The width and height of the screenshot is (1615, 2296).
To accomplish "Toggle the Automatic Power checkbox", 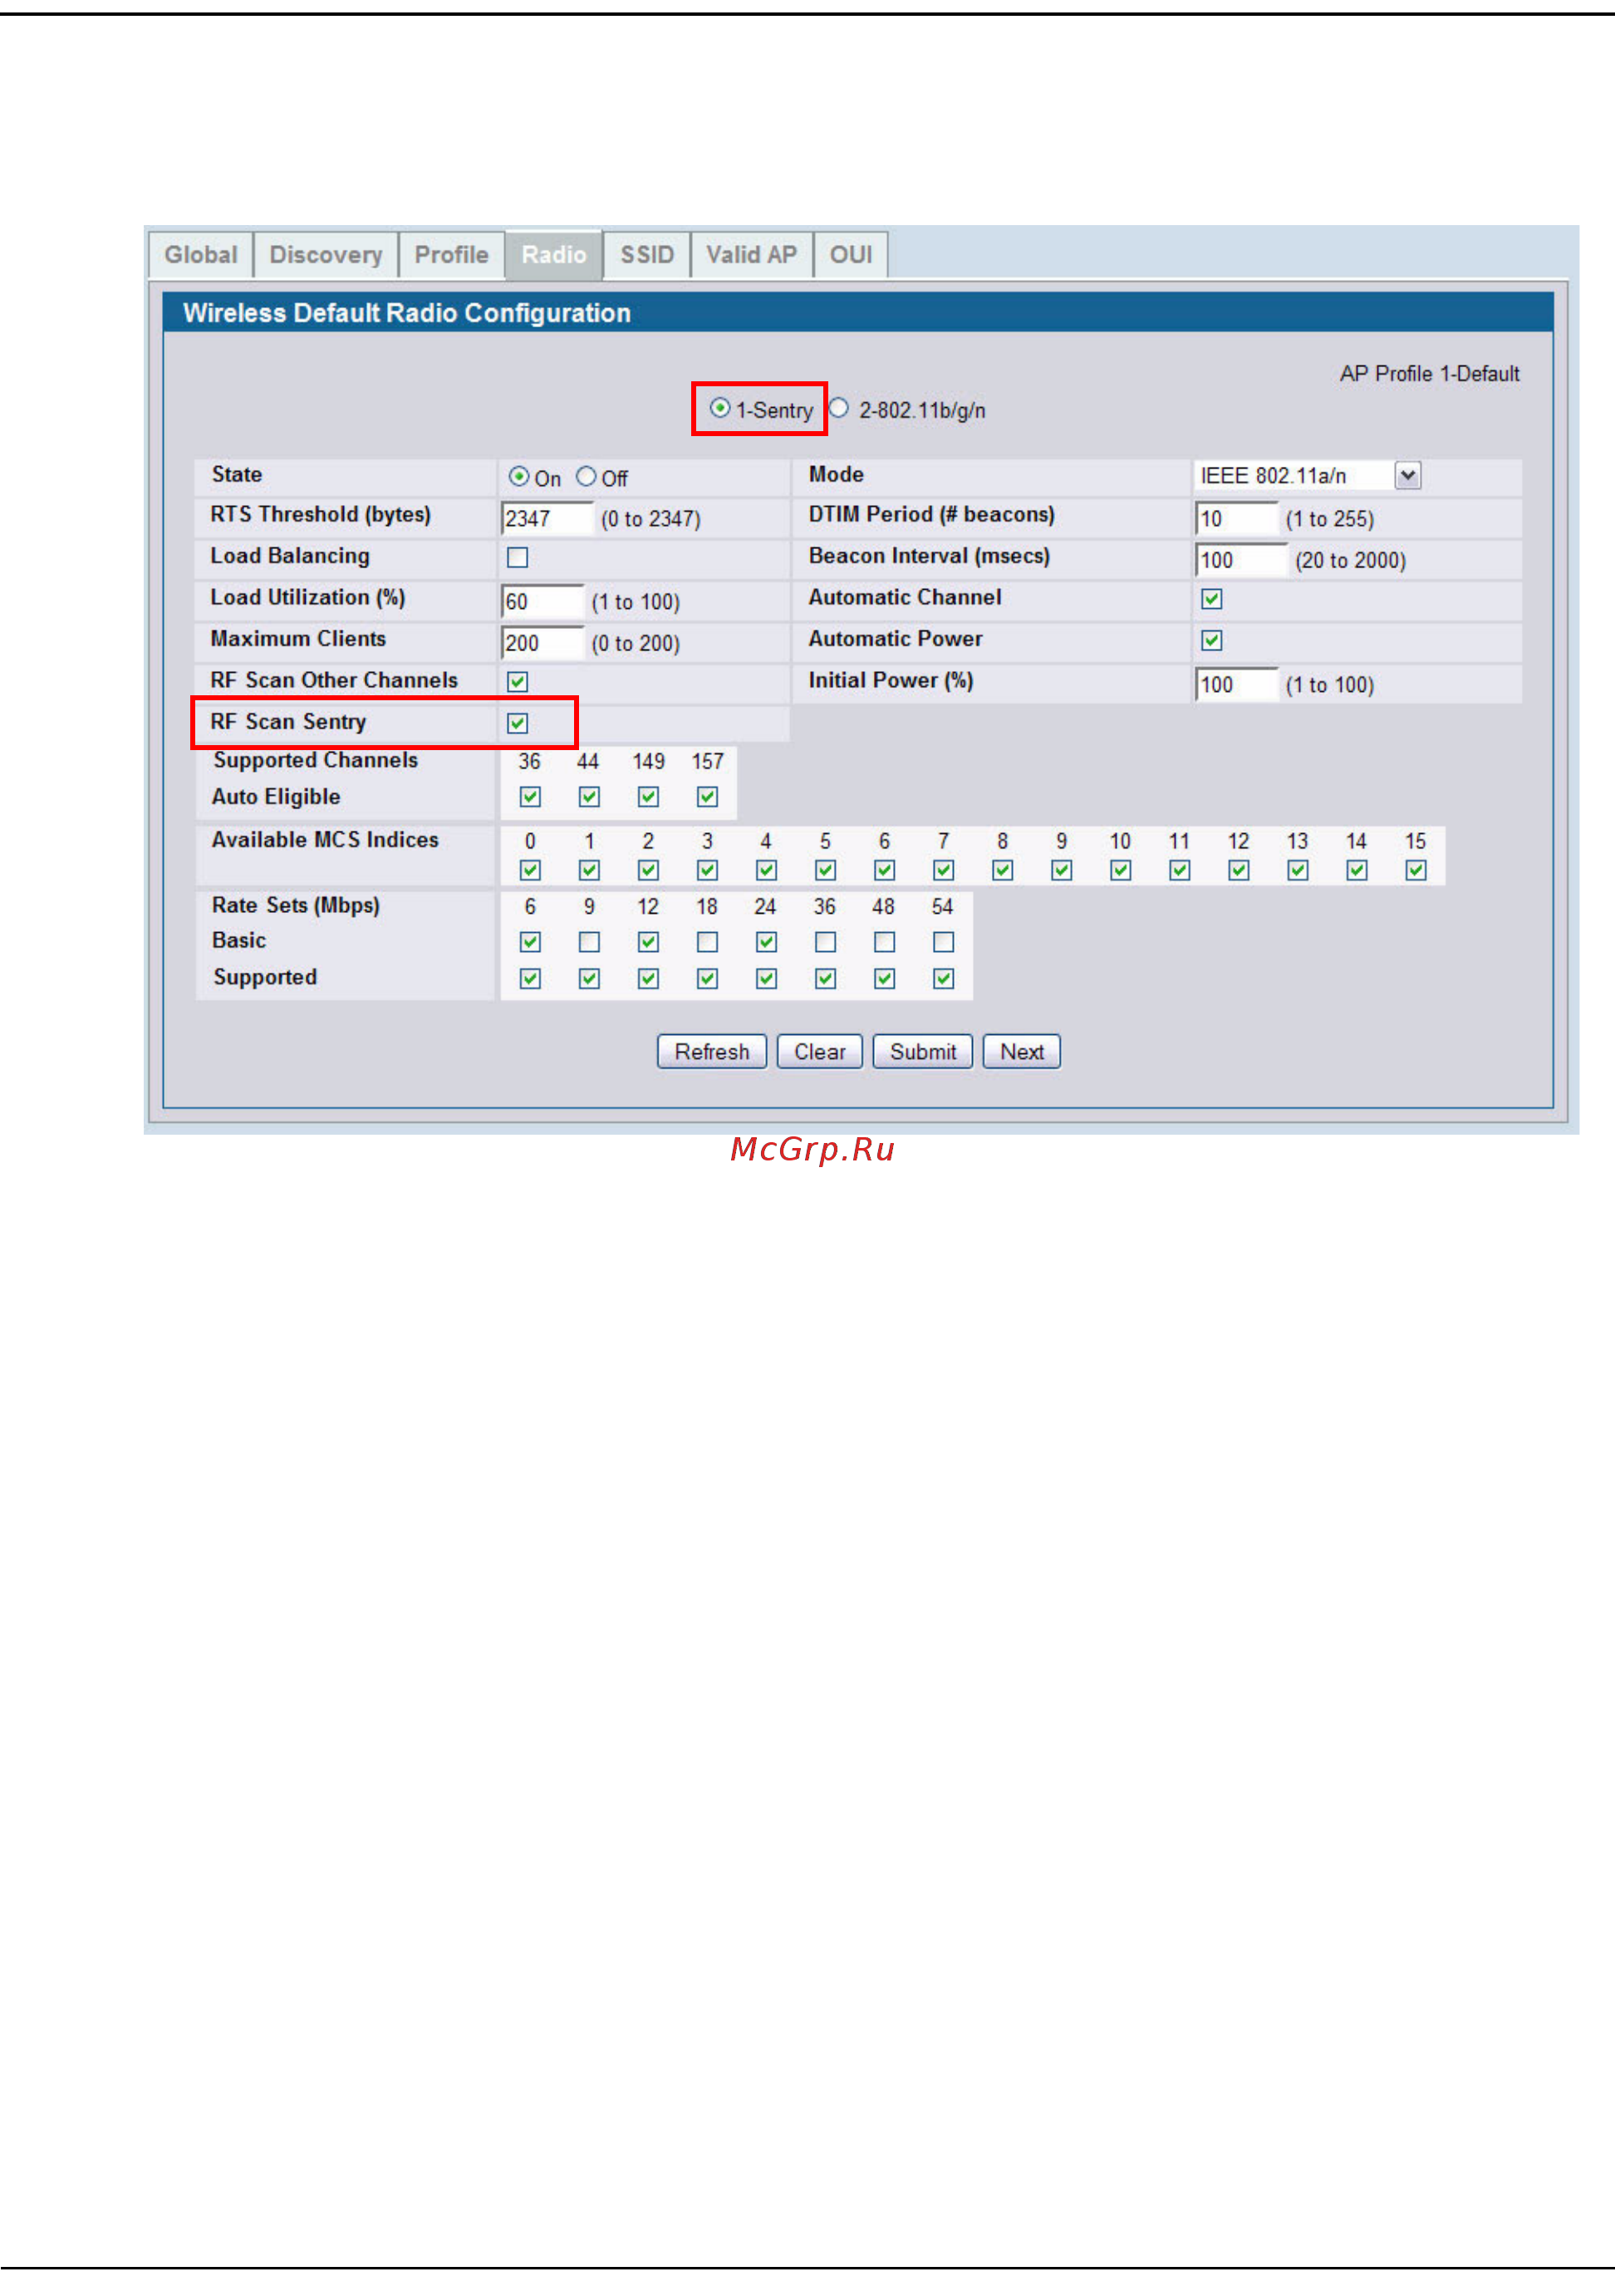I will pos(1212,640).
